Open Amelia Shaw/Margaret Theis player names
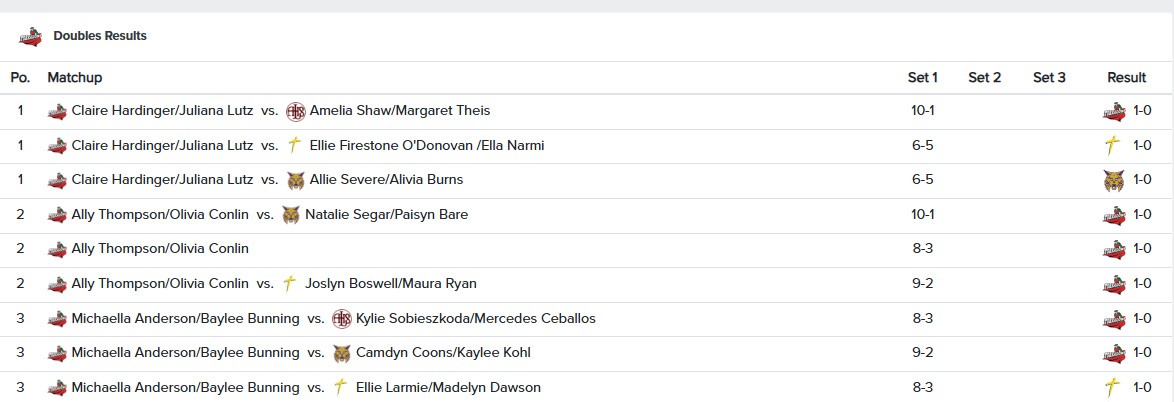This screenshot has height=402, width=1174. 400,111
